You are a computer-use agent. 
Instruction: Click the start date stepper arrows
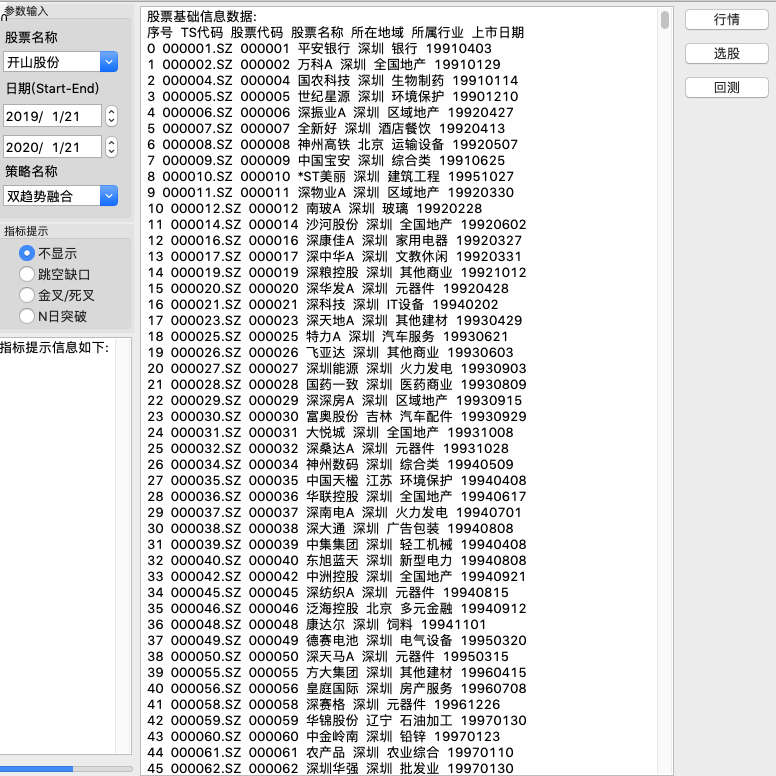[x=112, y=116]
